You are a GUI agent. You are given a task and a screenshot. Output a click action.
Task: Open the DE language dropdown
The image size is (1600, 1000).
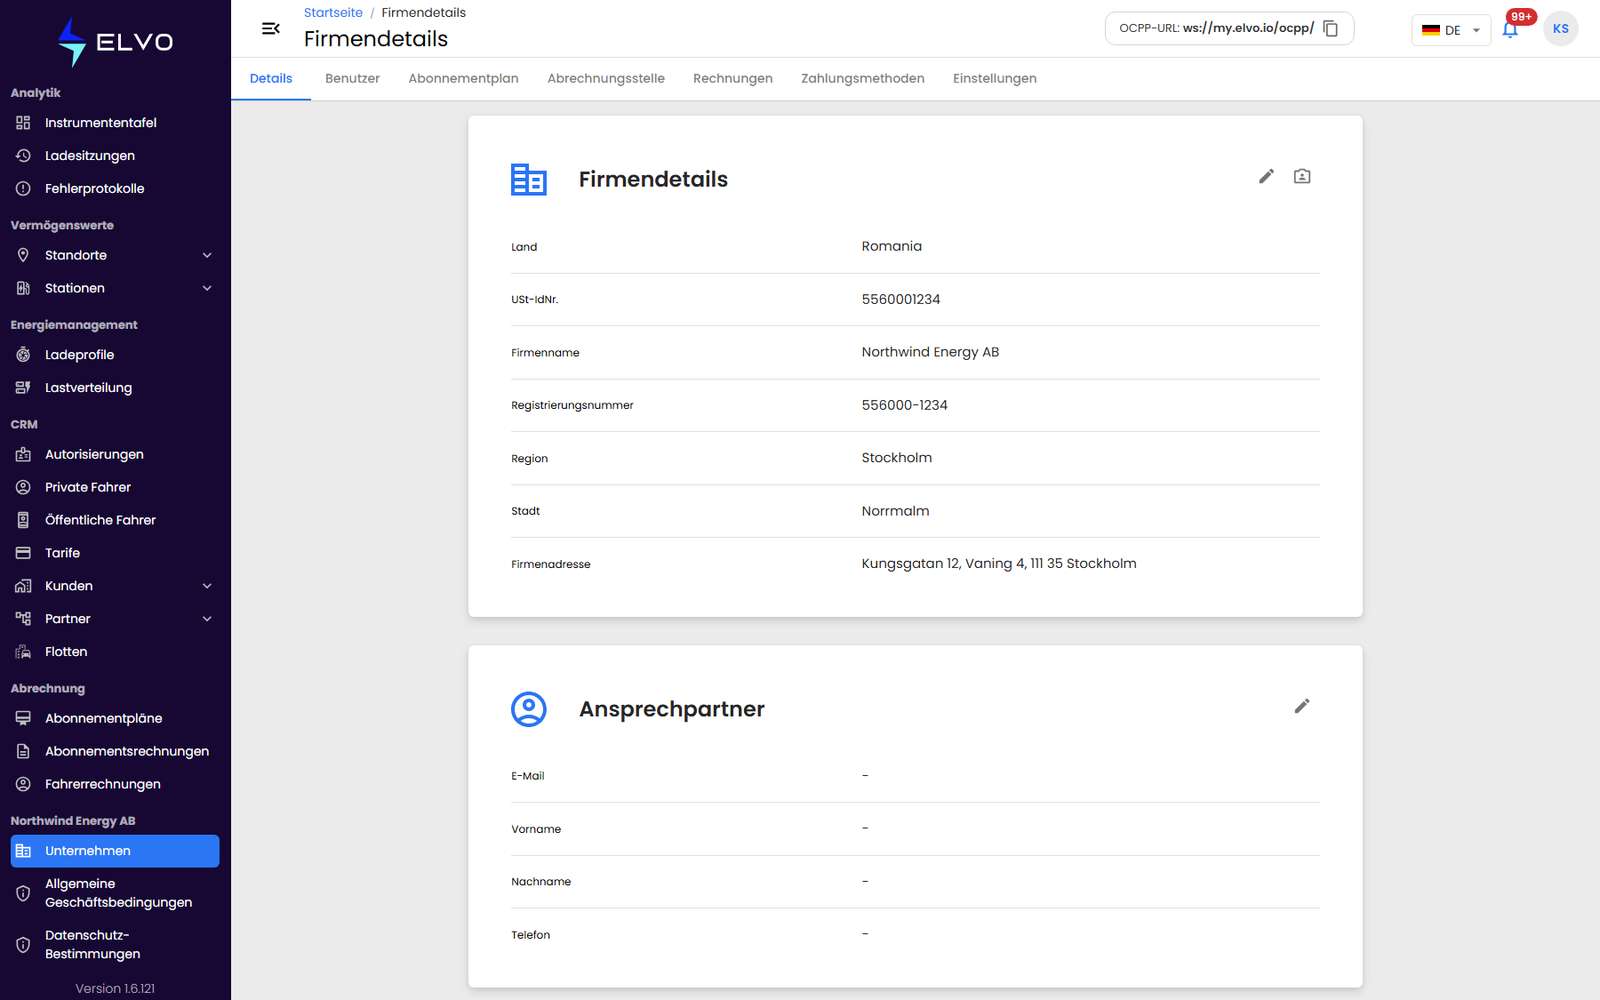[x=1451, y=30]
